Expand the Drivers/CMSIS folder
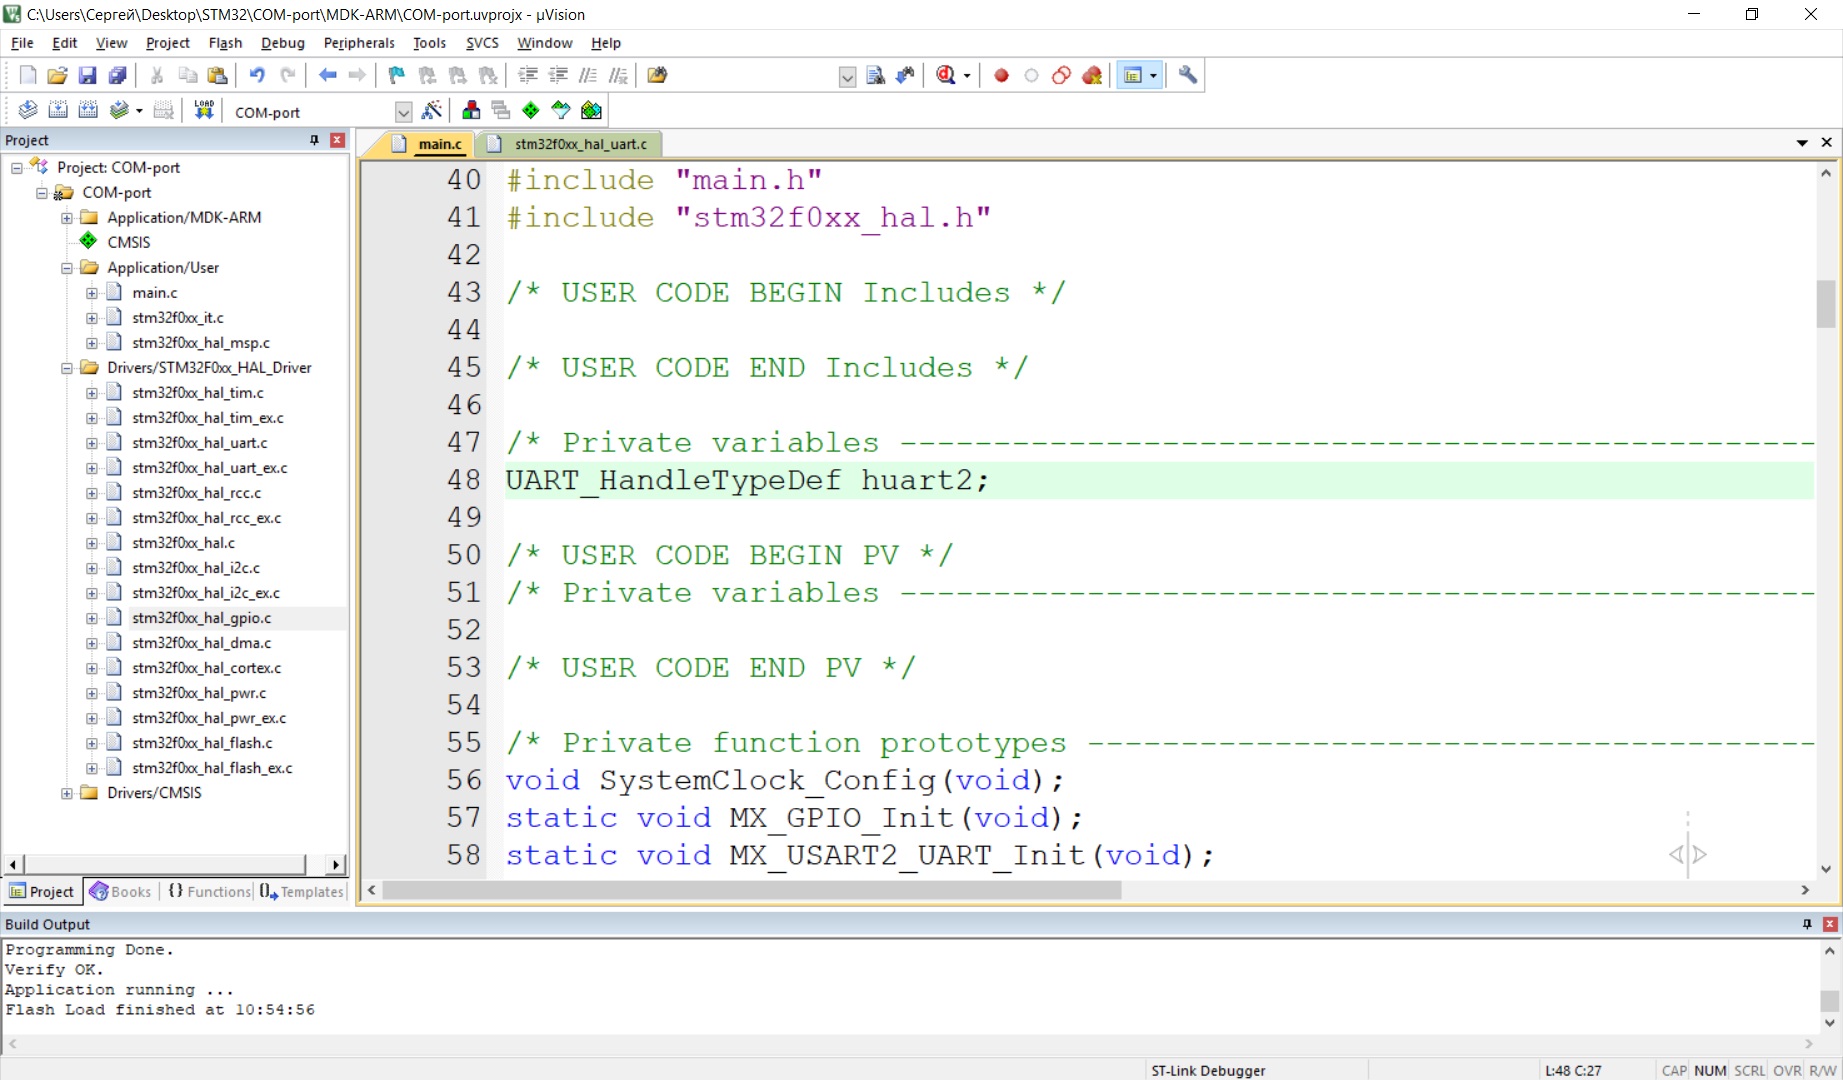This screenshot has width=1843, height=1080. (x=67, y=793)
